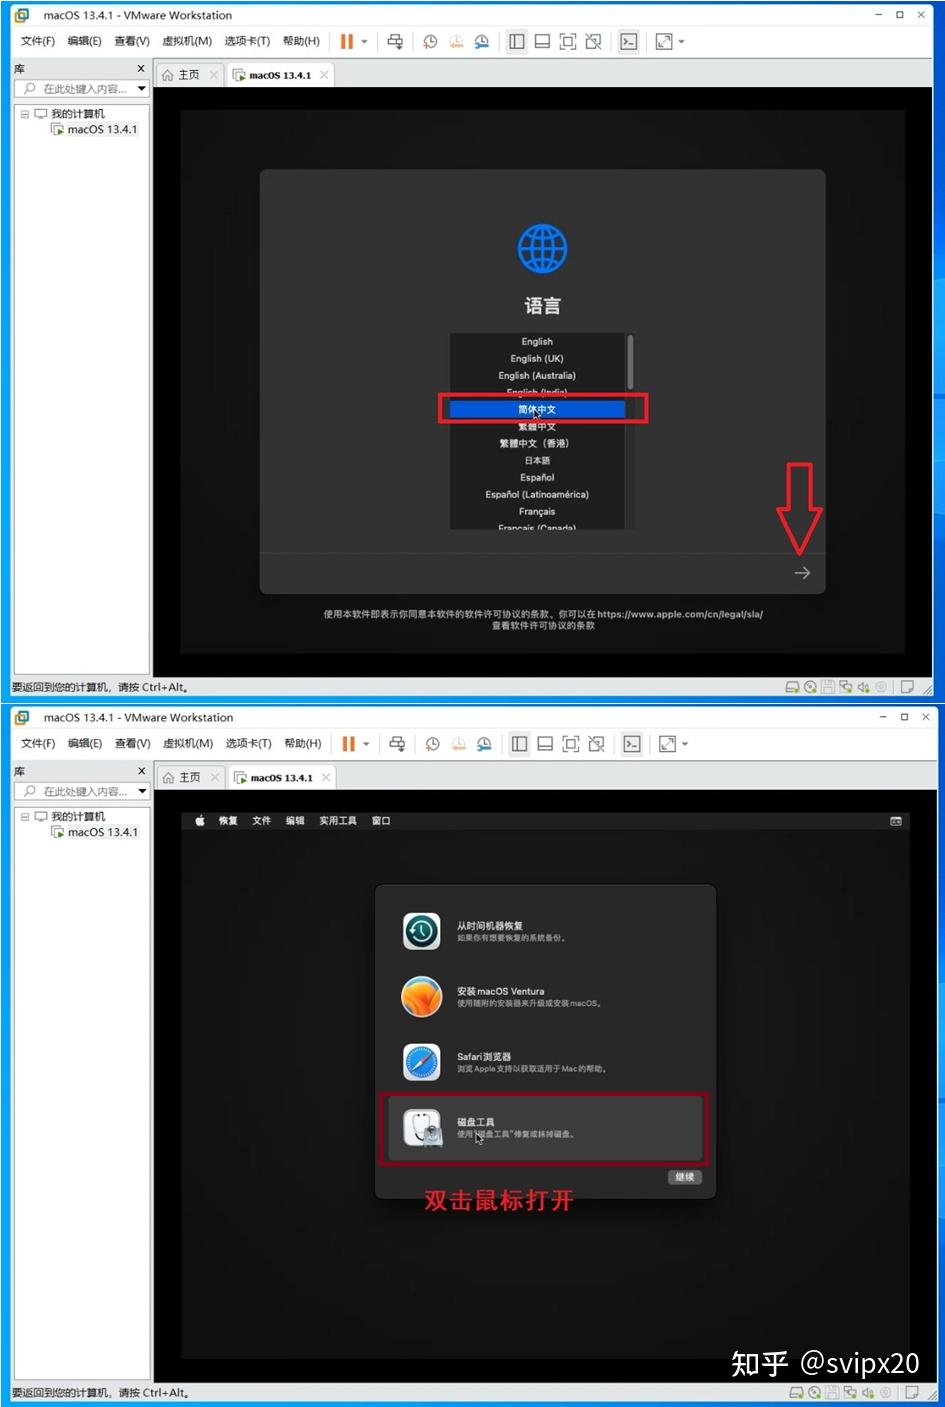The height and width of the screenshot is (1407, 945).
Task: Click hard disk status icon in language-screen window
Action: pyautogui.click(x=793, y=687)
